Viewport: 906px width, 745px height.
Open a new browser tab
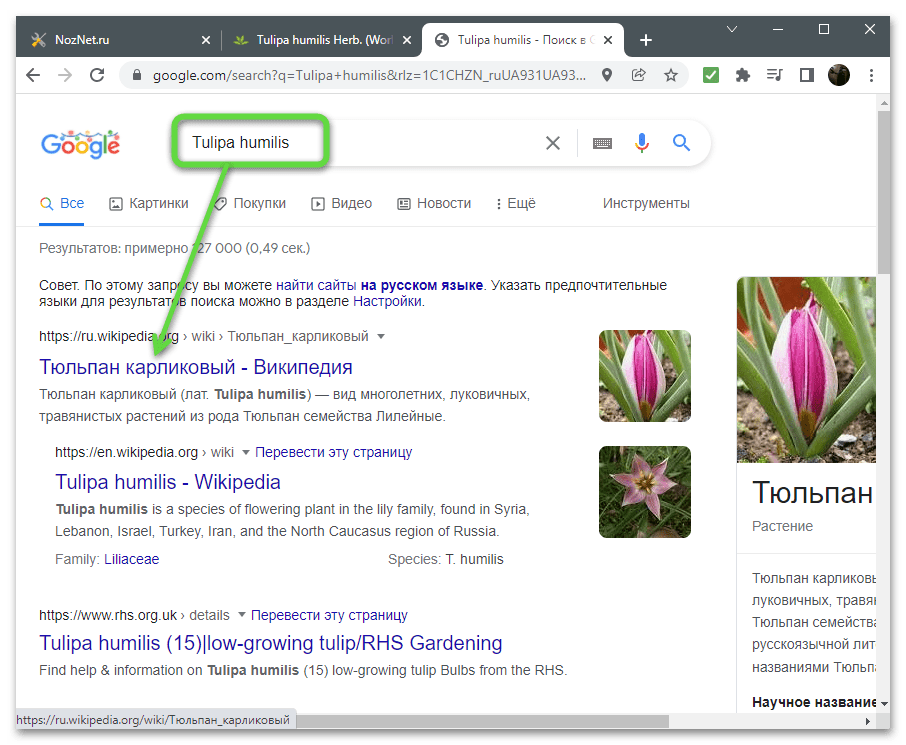[646, 40]
